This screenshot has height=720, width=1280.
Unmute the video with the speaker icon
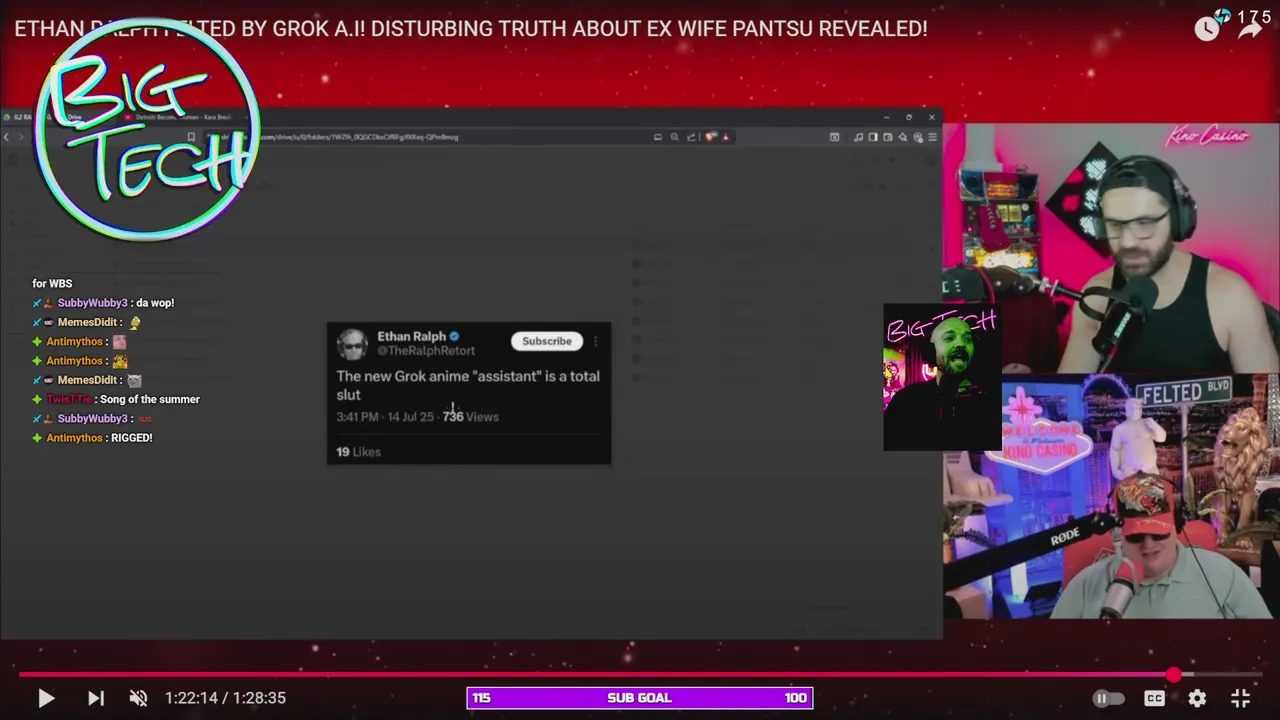(x=139, y=698)
